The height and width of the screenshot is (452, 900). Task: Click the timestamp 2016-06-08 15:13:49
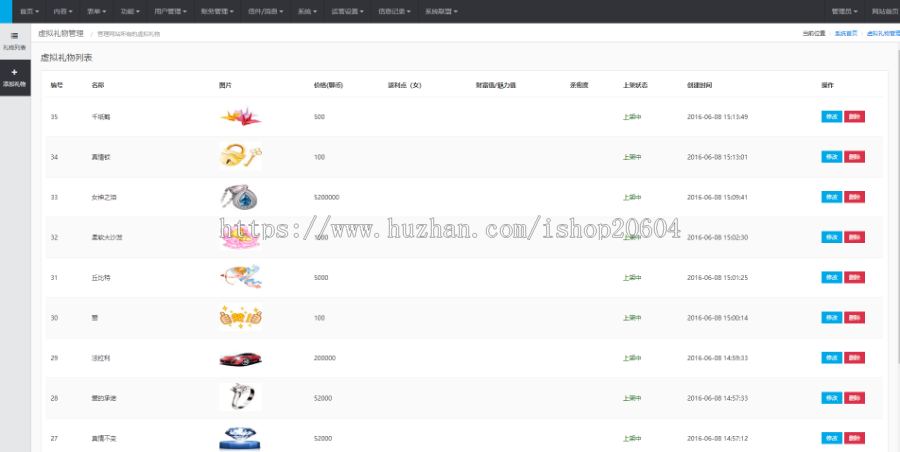717,117
